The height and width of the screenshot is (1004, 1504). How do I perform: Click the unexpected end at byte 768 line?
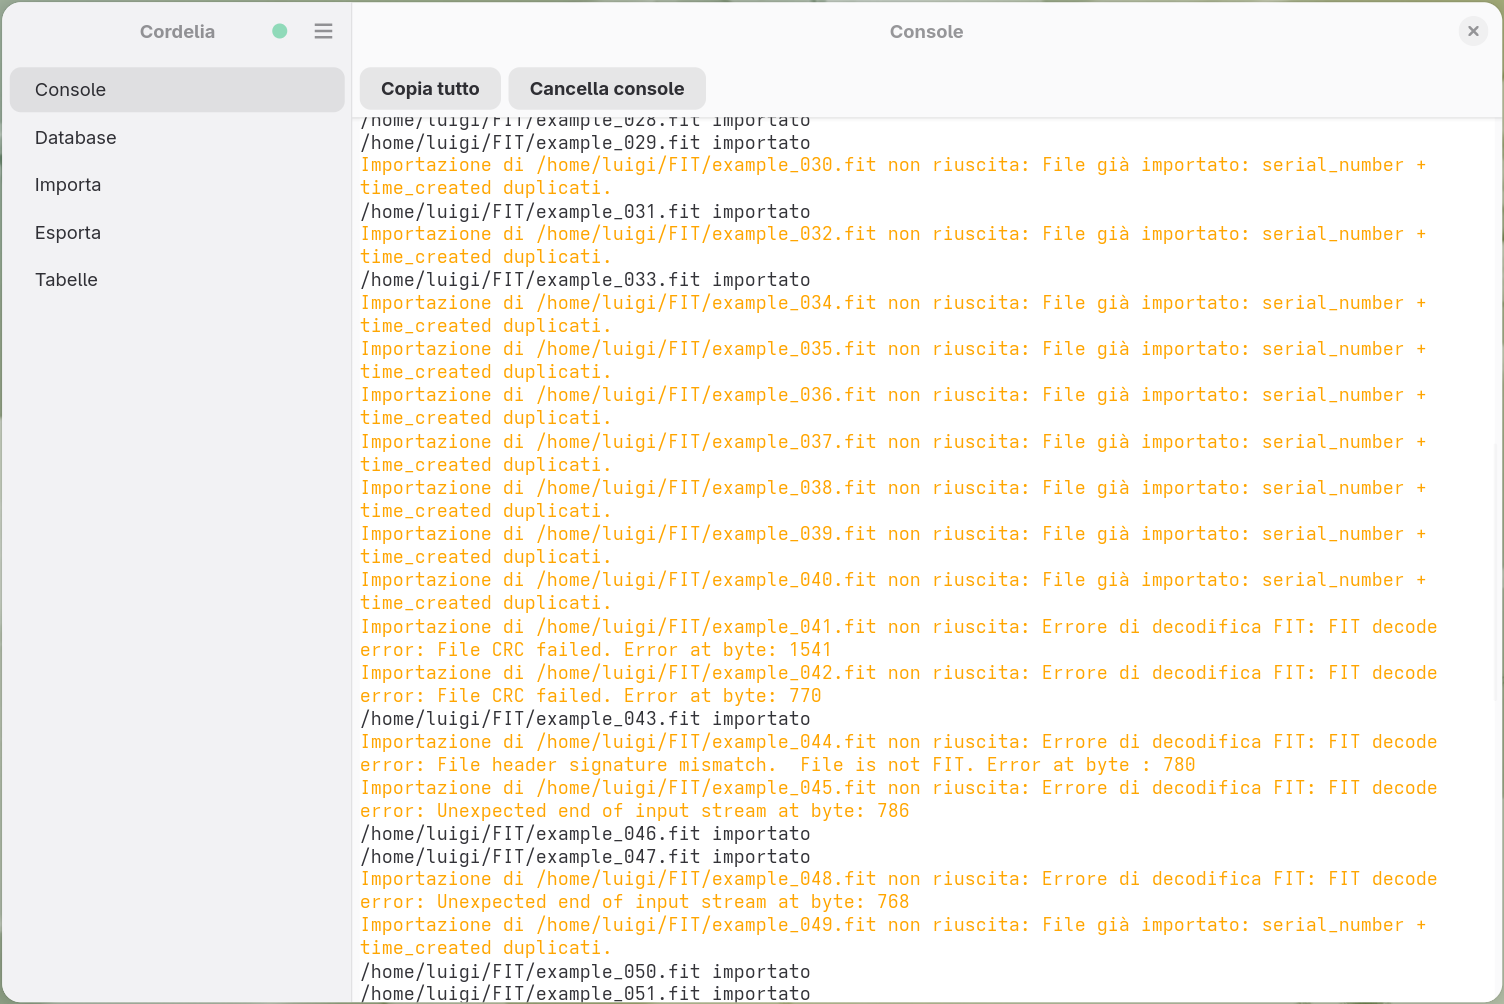[x=899, y=890]
